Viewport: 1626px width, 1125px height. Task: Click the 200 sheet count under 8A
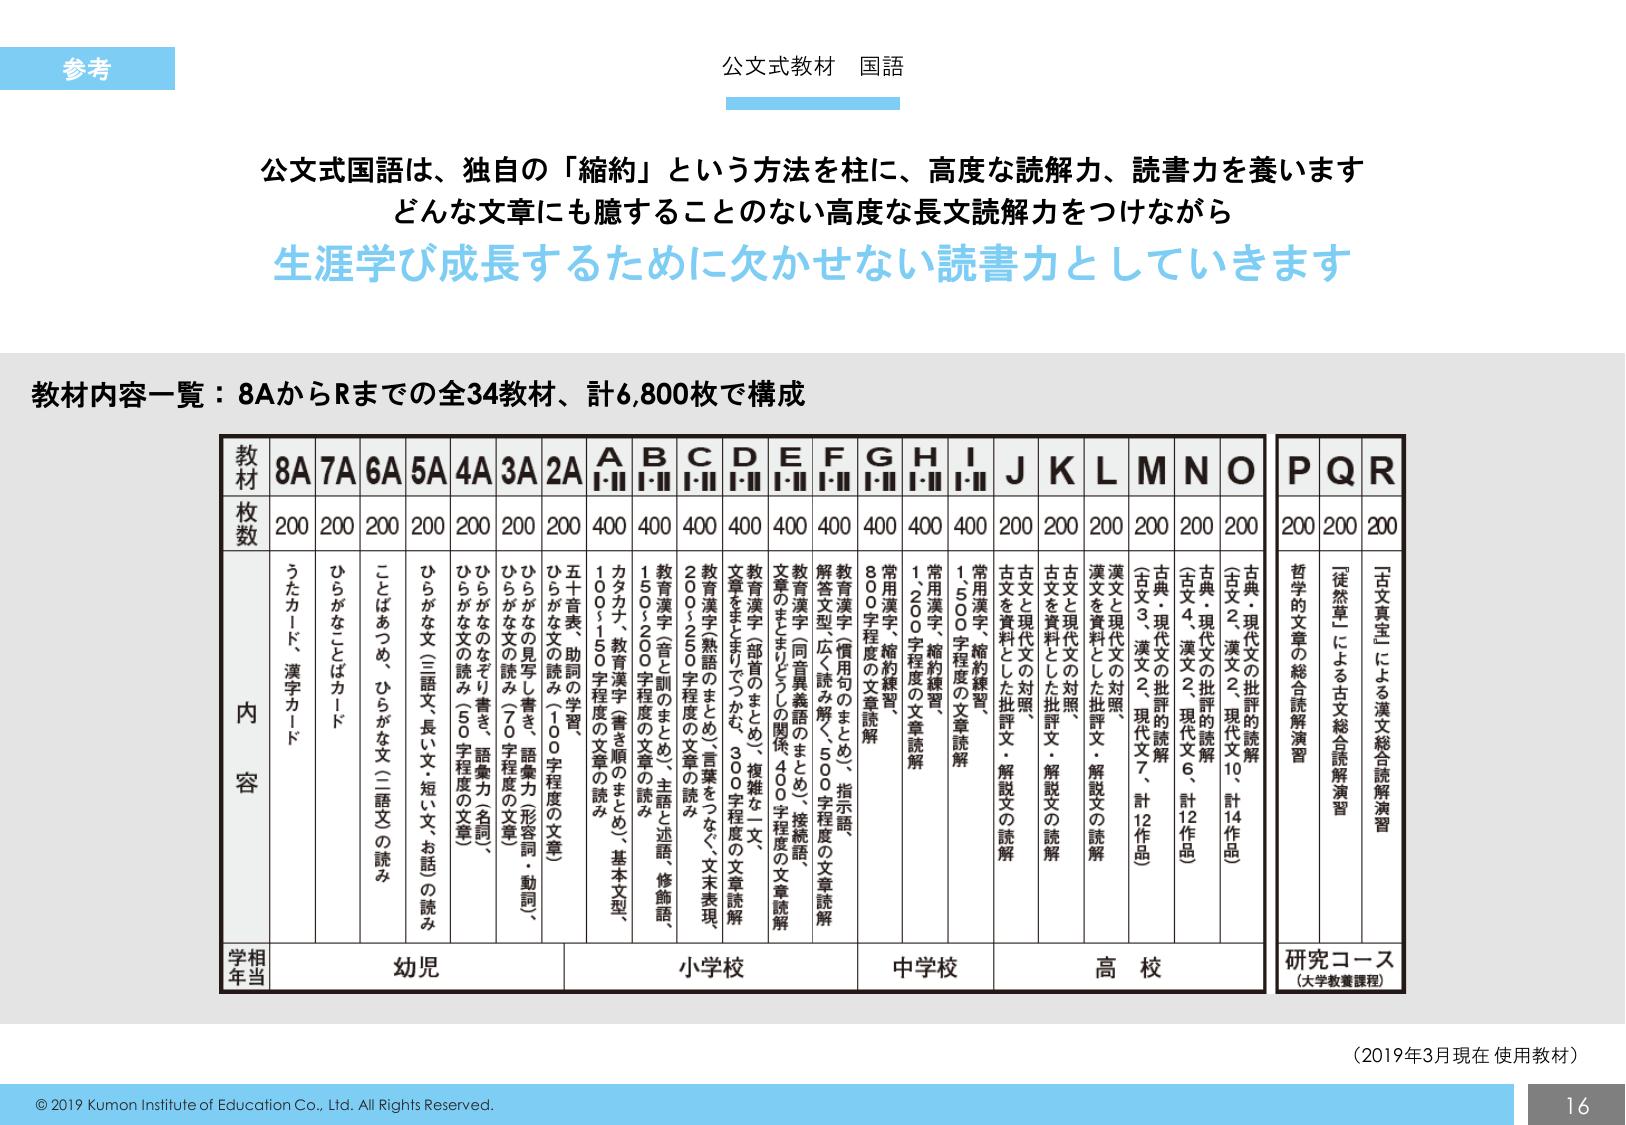click(292, 526)
